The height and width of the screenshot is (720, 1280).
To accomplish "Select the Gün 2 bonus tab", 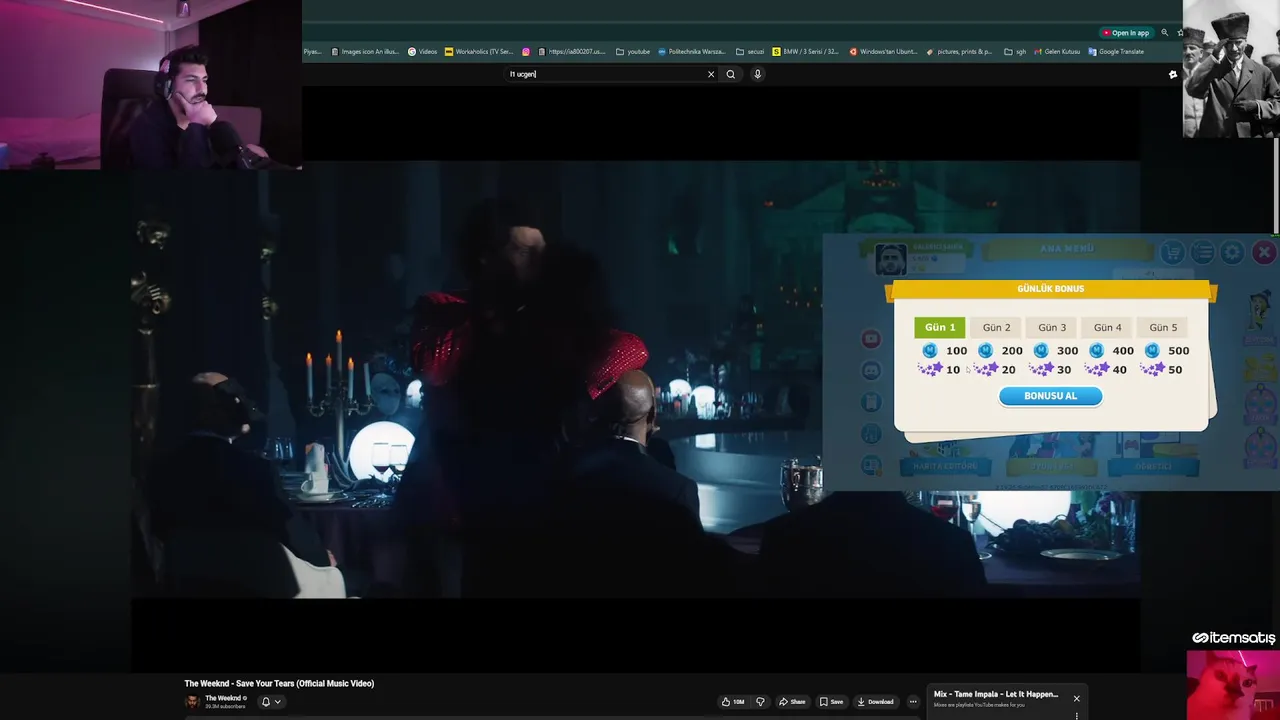I will 996,327.
